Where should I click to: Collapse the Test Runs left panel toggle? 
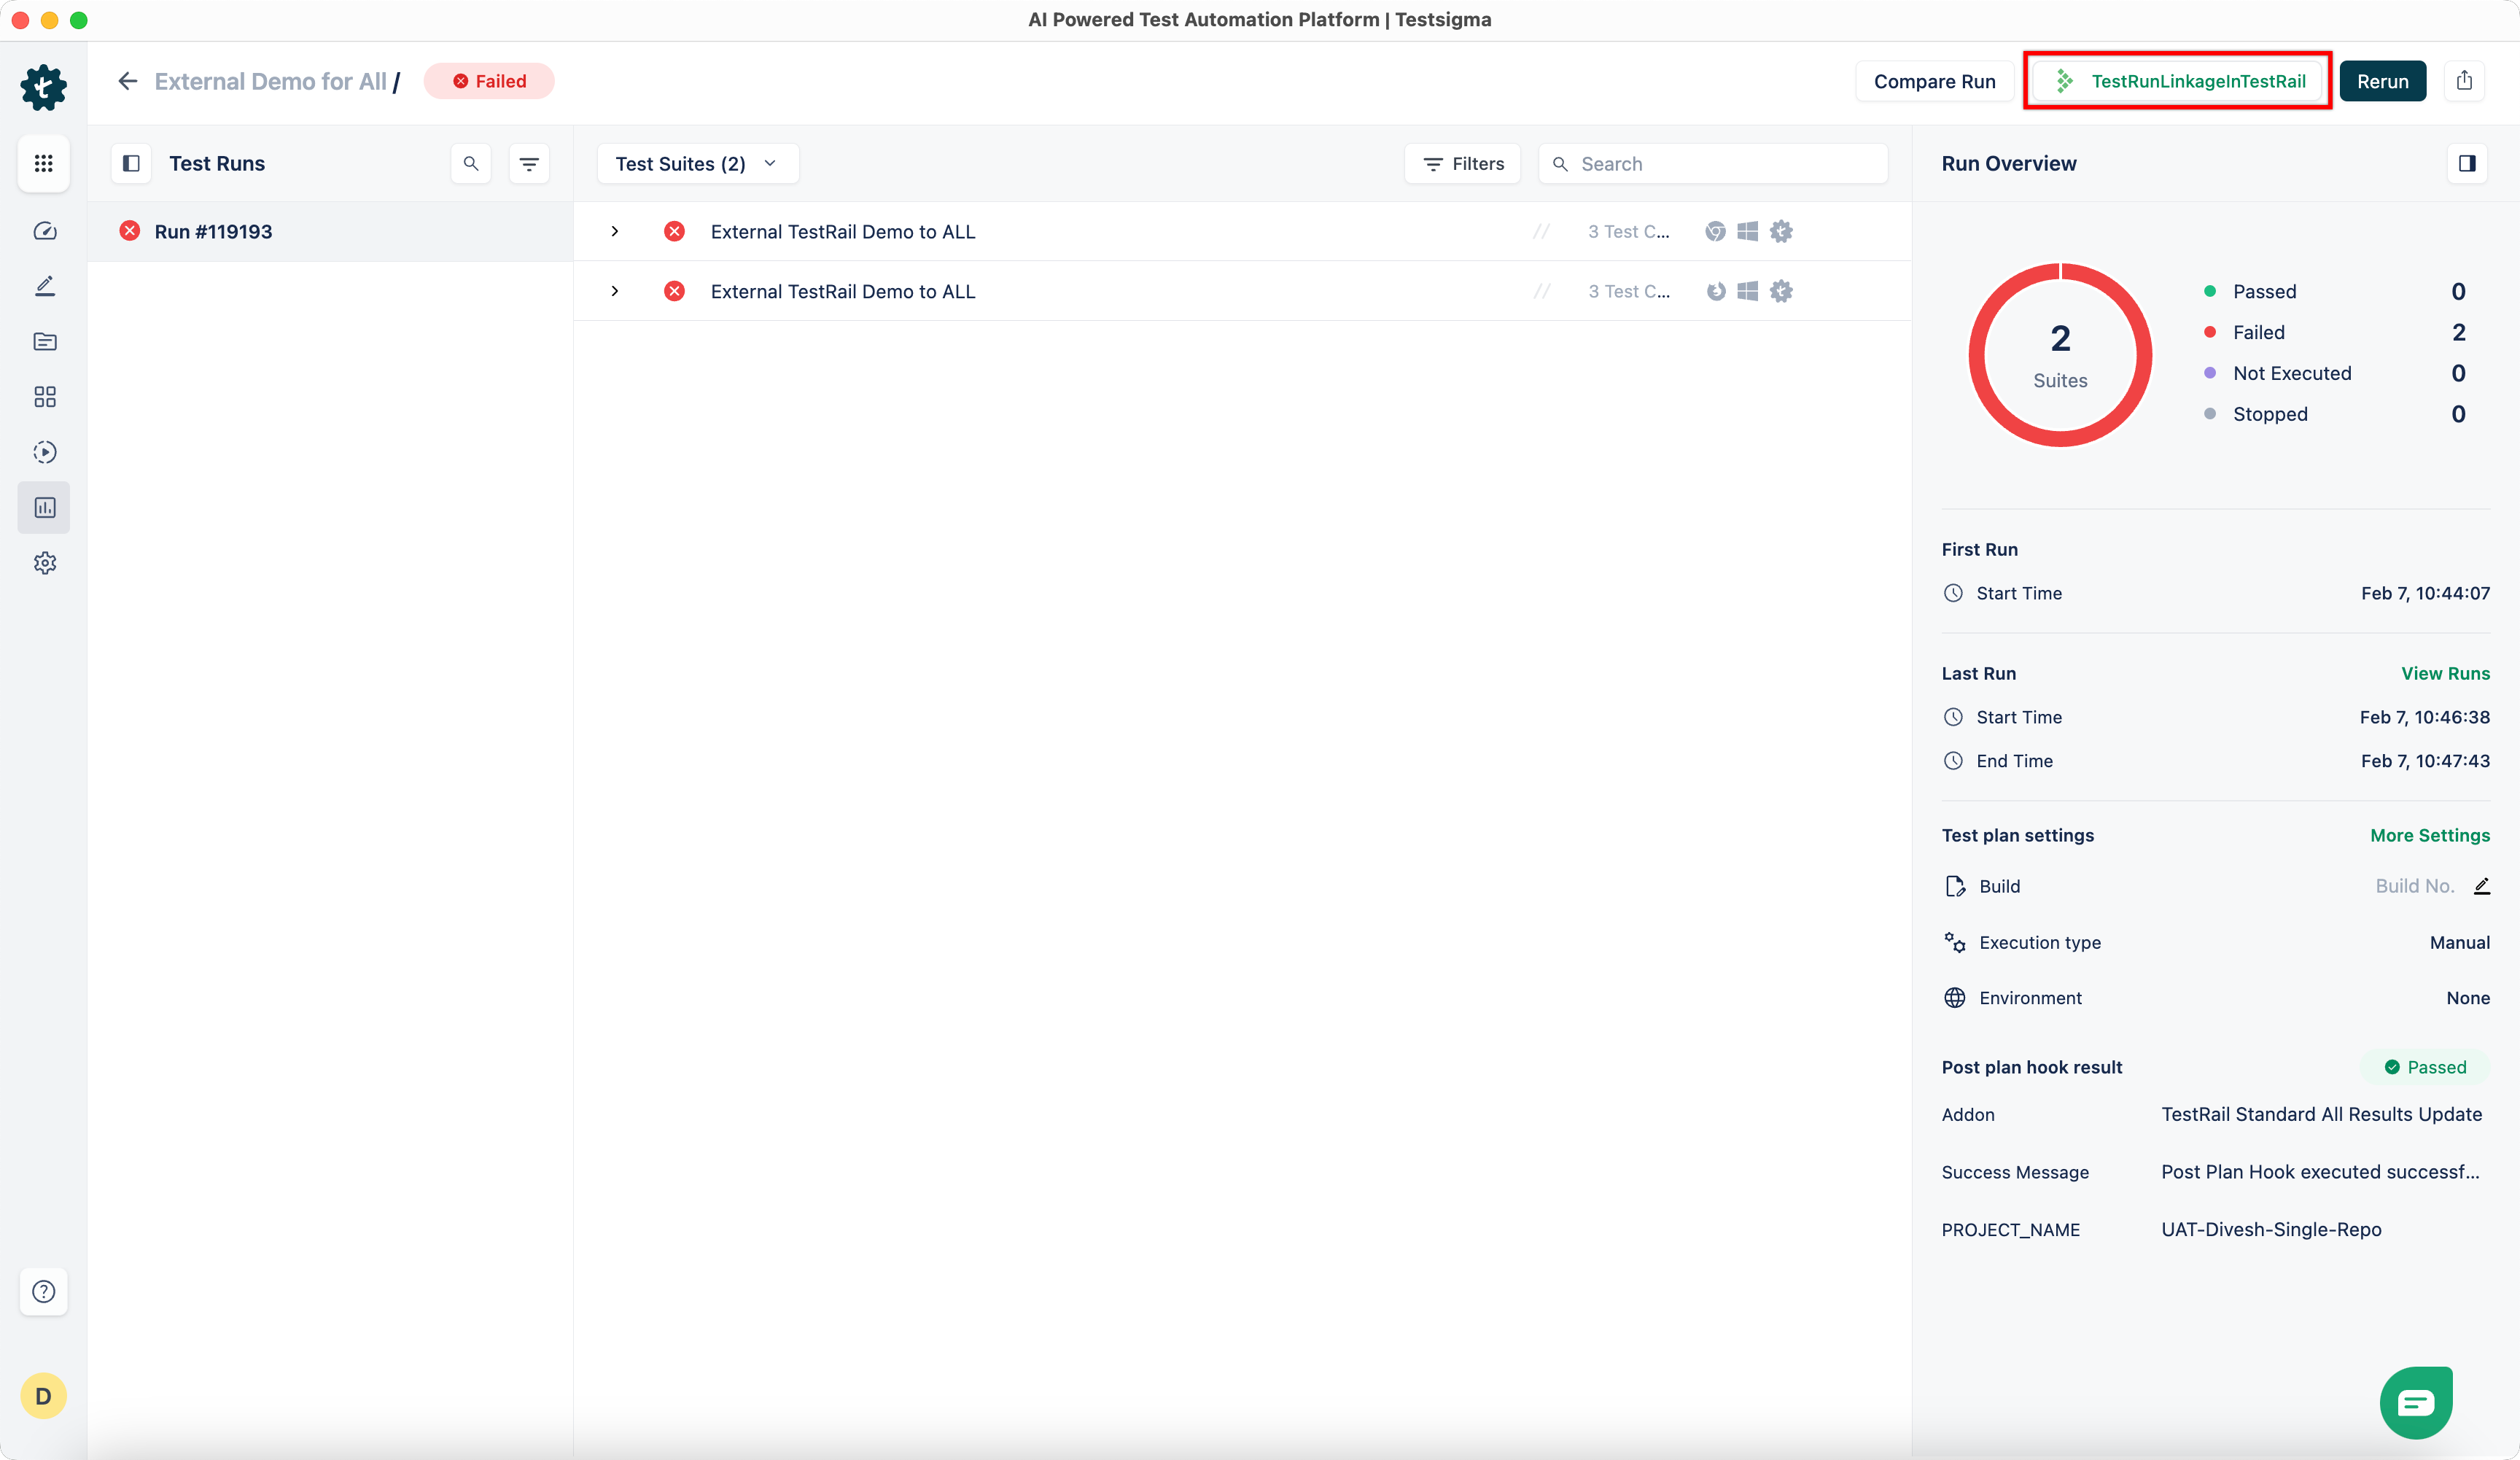[x=131, y=163]
